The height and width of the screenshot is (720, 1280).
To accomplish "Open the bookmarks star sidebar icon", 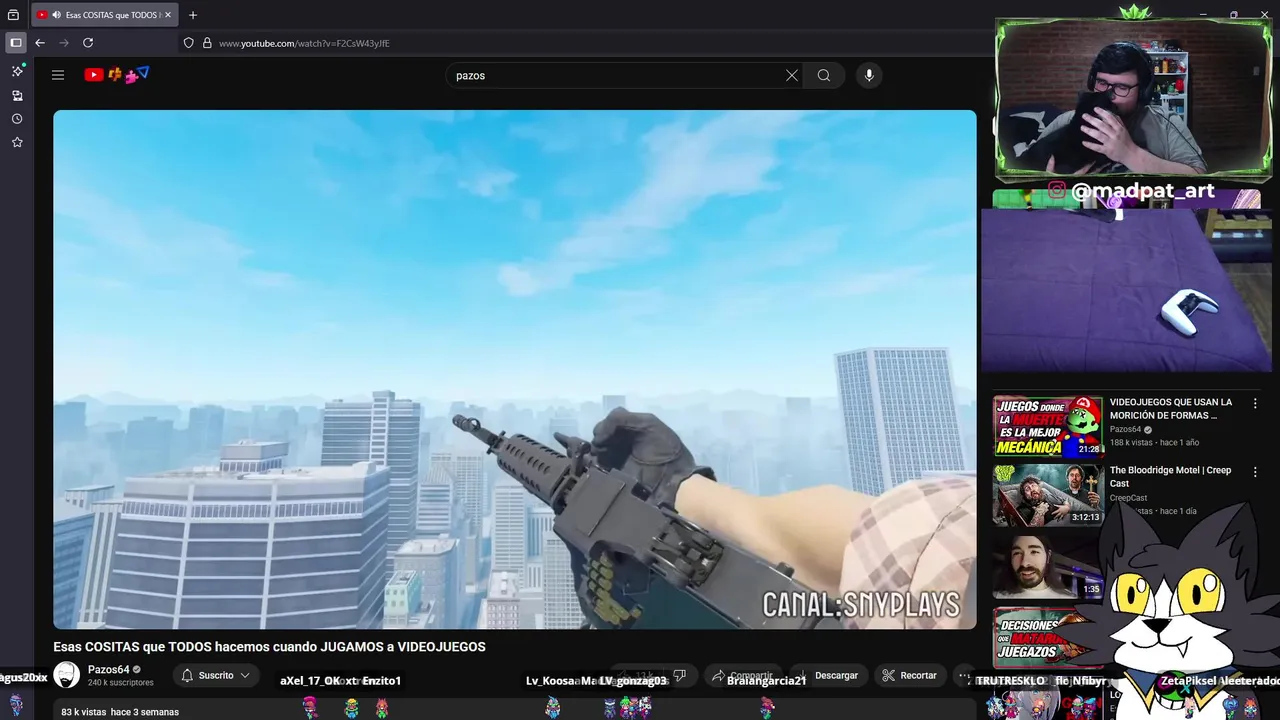I will 17,143.
